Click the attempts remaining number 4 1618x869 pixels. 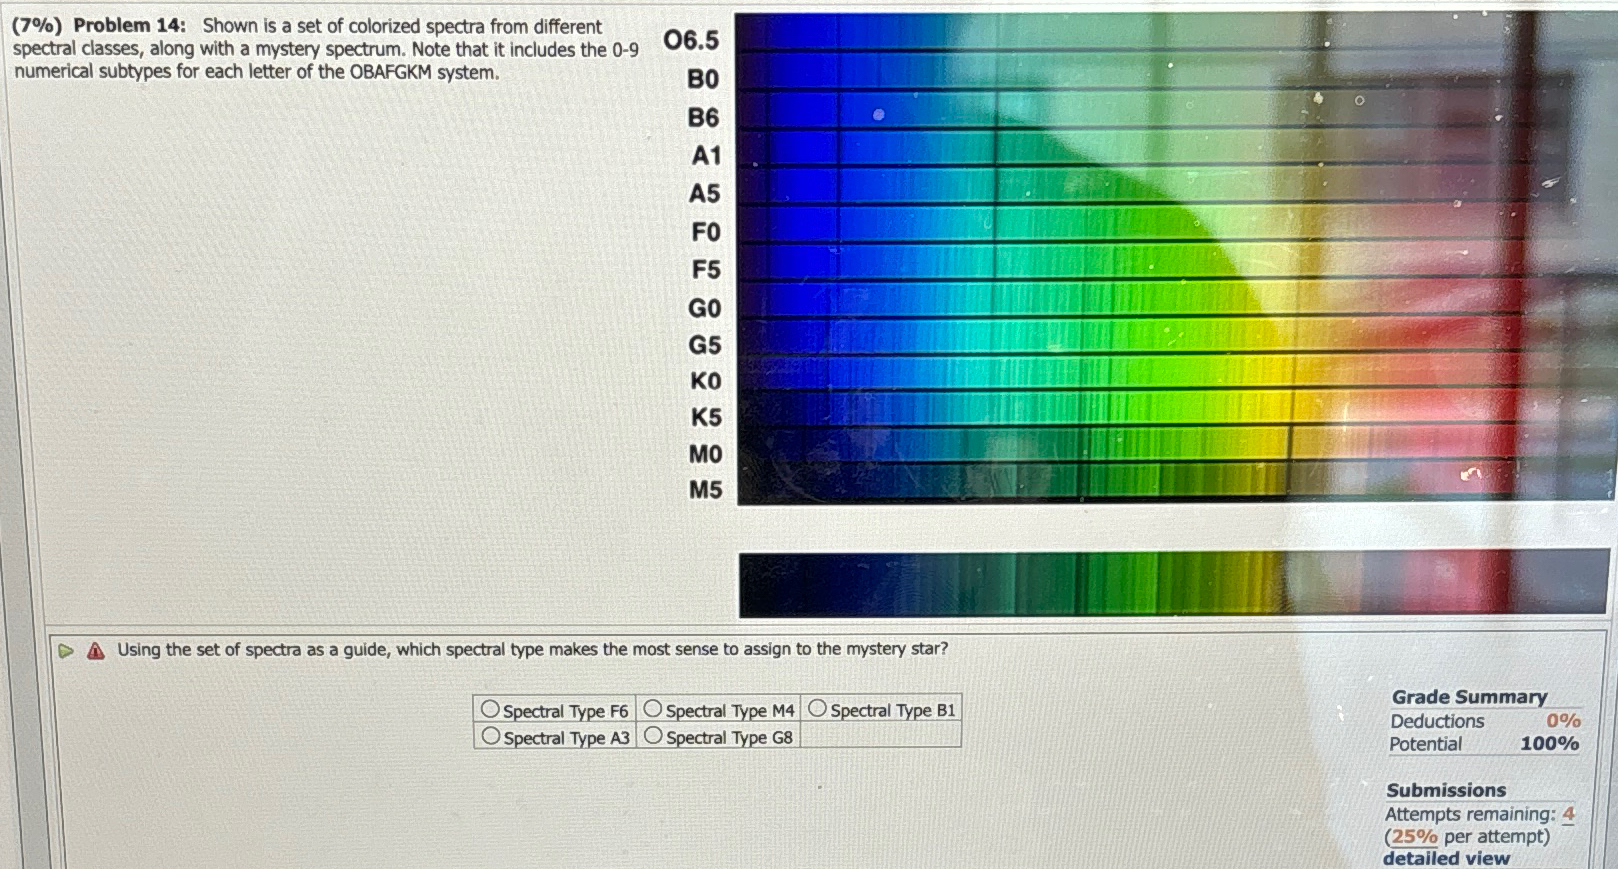click(x=1569, y=814)
